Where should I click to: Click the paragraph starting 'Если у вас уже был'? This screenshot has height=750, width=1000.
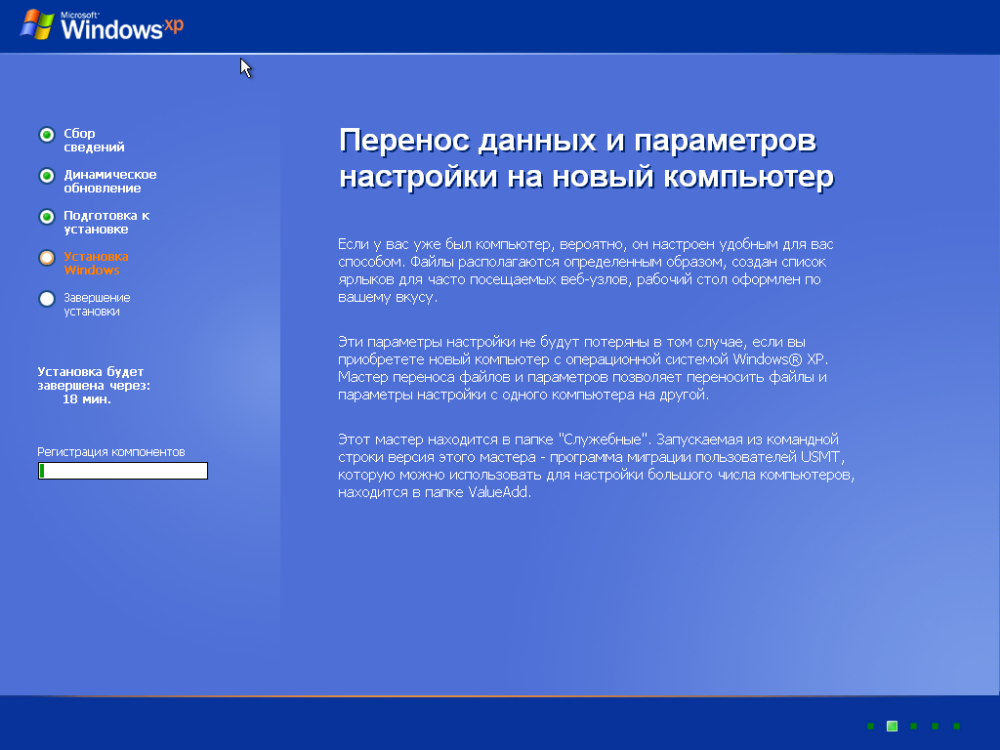click(x=585, y=270)
